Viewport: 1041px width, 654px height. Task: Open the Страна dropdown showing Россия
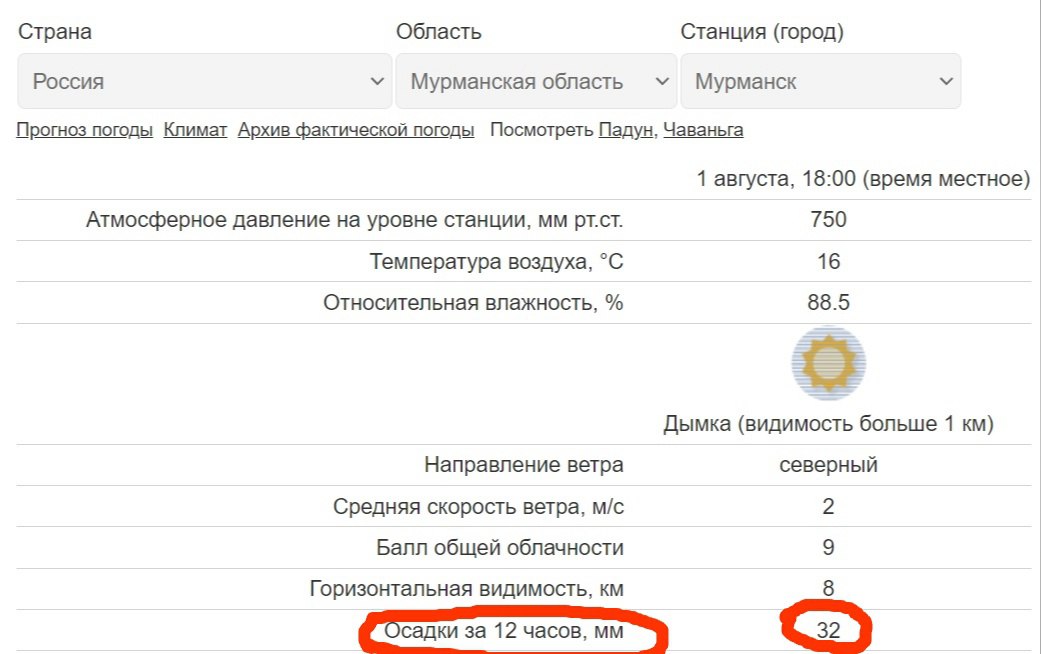coord(204,81)
